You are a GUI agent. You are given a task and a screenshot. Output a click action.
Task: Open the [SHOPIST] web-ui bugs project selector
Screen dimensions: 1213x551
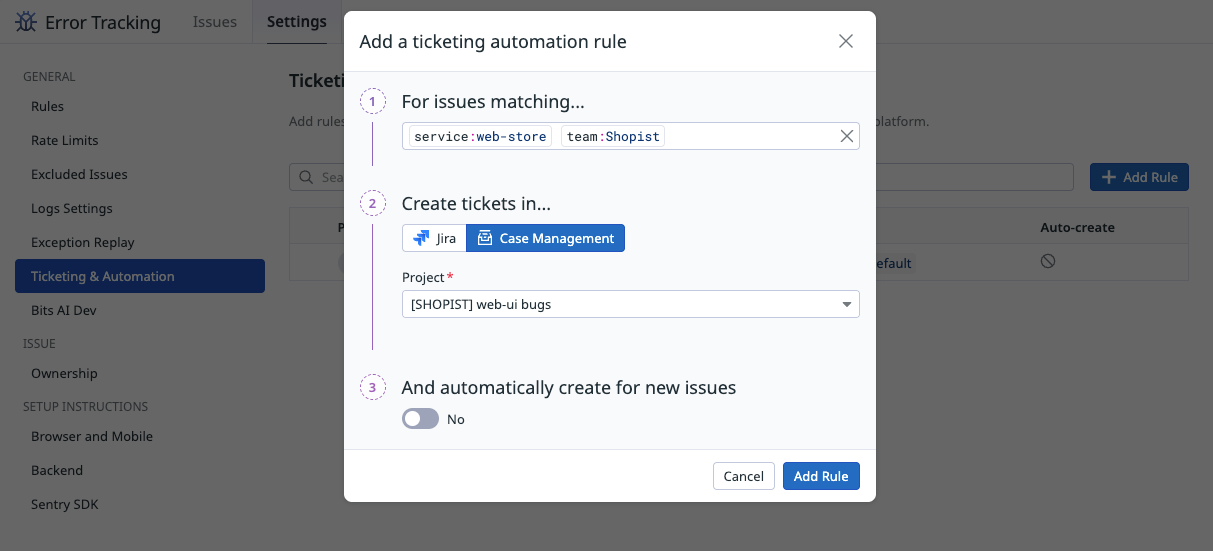click(x=620, y=304)
